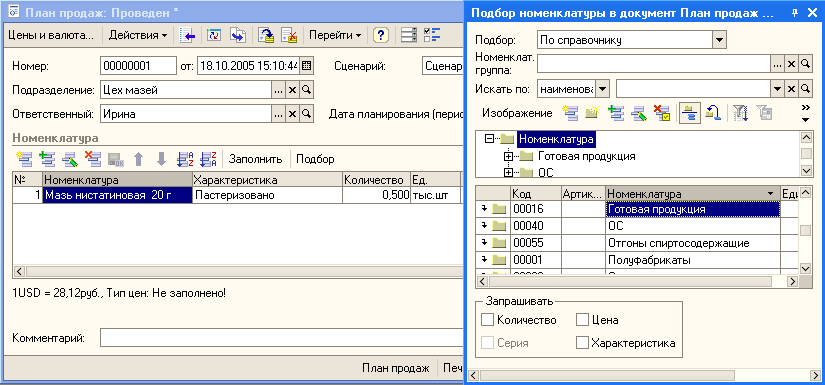The width and height of the screenshot is (825, 385).
Task: Click the Номер input field
Action: click(138, 66)
